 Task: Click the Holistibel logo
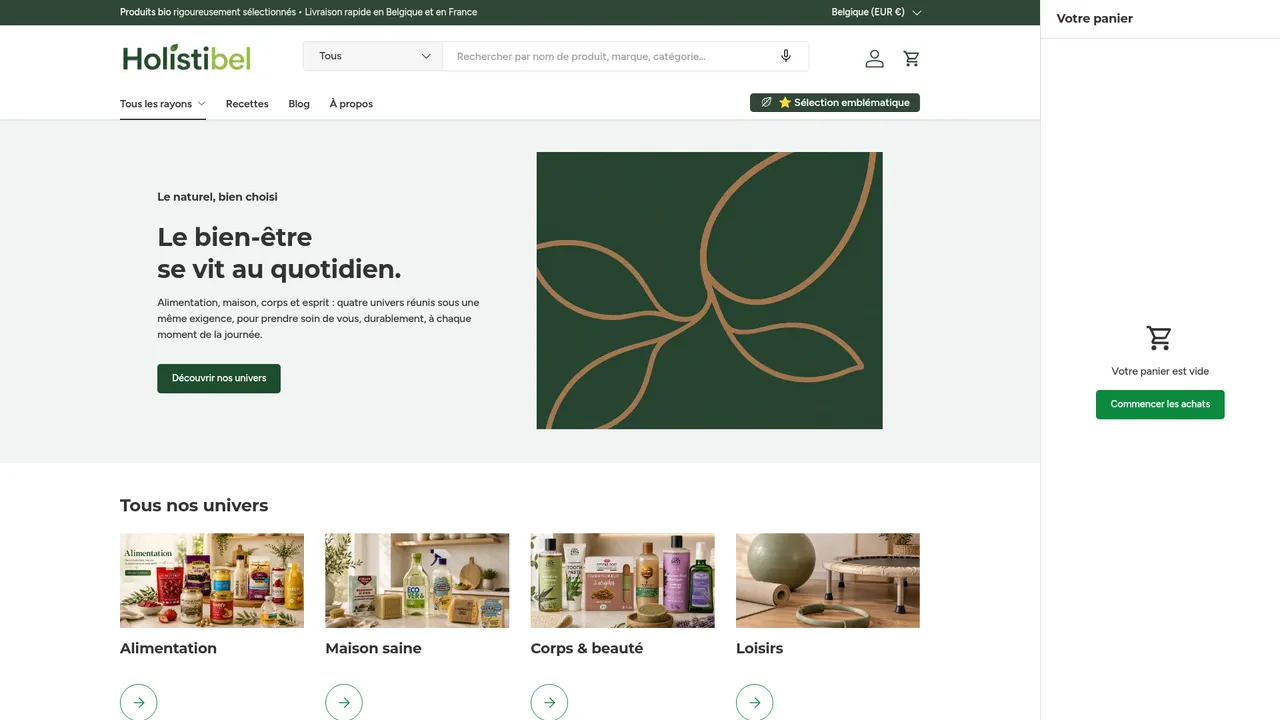[x=187, y=58]
